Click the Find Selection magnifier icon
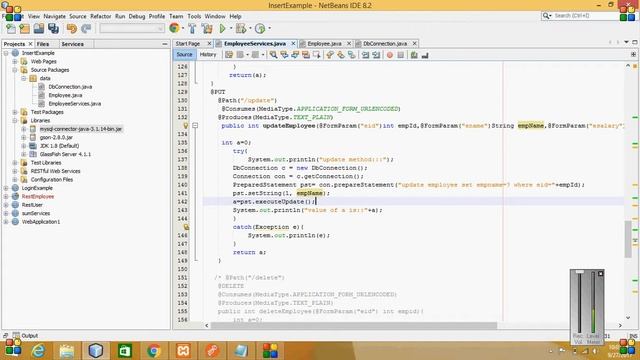The width and height of the screenshot is (640, 360). (273, 55)
